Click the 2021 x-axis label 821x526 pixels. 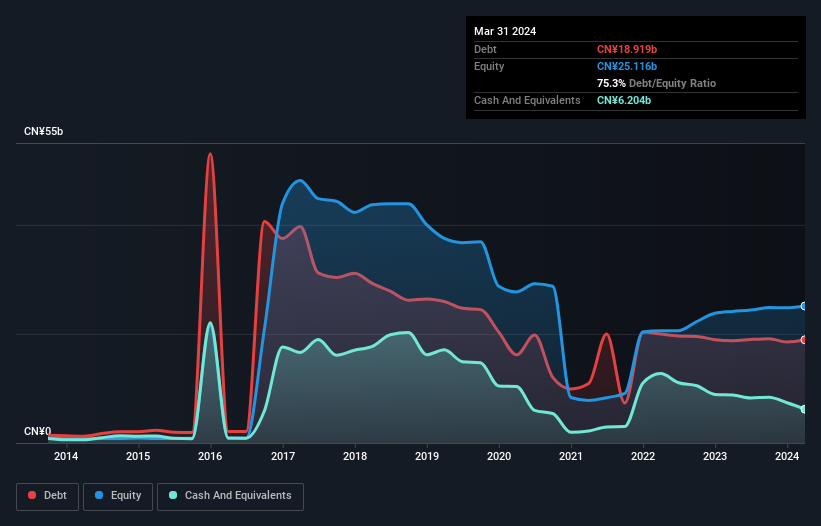571,456
